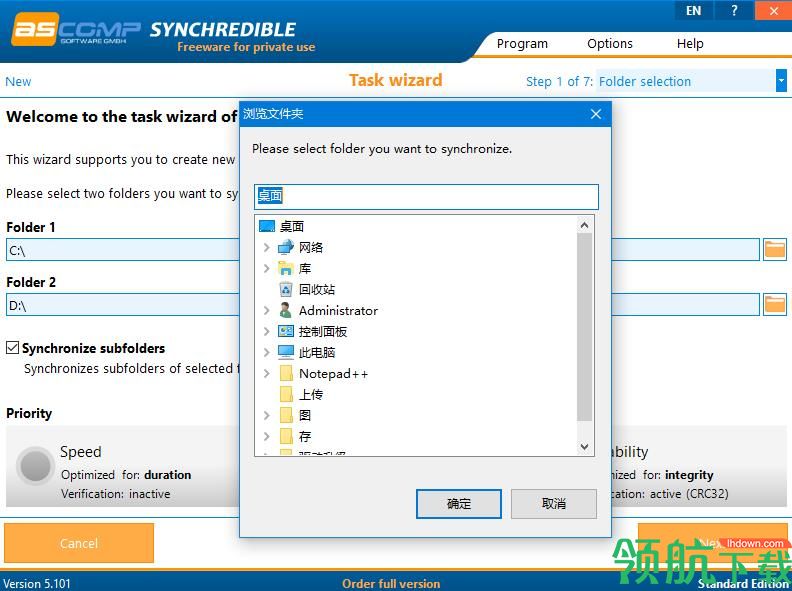The height and width of the screenshot is (591, 792).
Task: Expand the 控制面板 tree node
Action: [x=266, y=331]
